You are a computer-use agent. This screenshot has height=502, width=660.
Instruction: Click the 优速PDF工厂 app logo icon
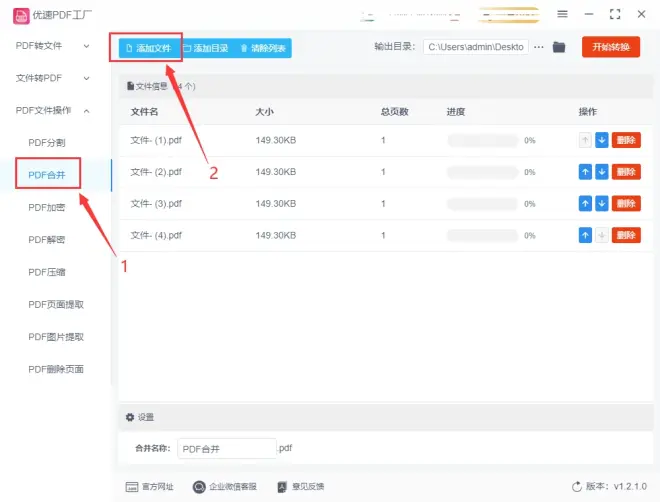click(x=21, y=16)
